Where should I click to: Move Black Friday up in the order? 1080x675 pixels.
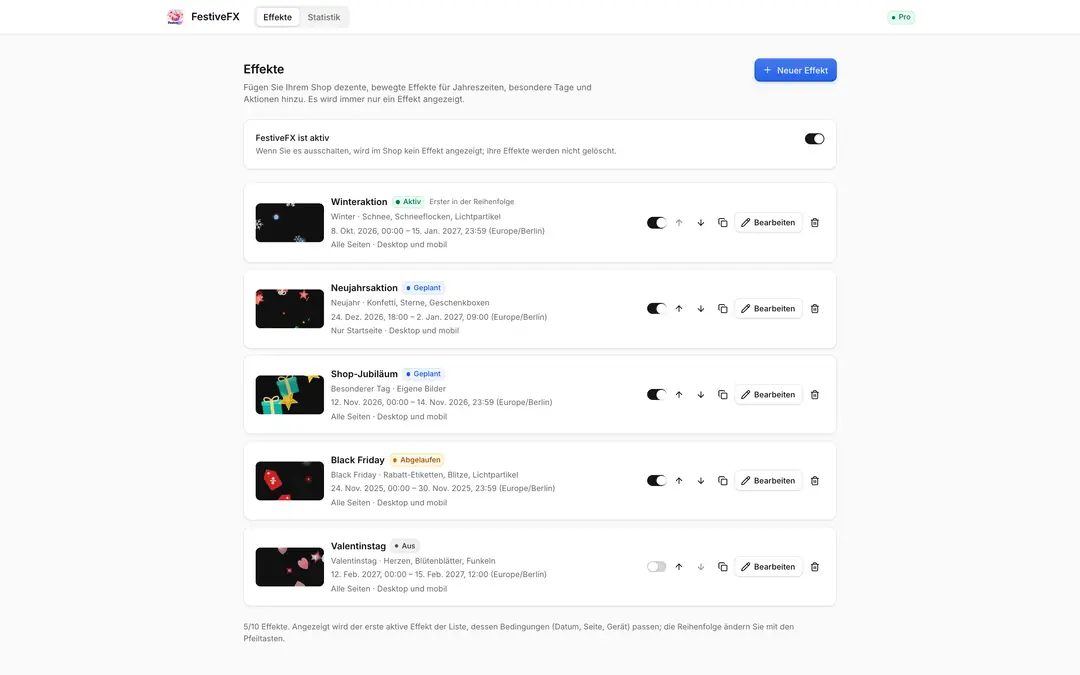point(678,481)
